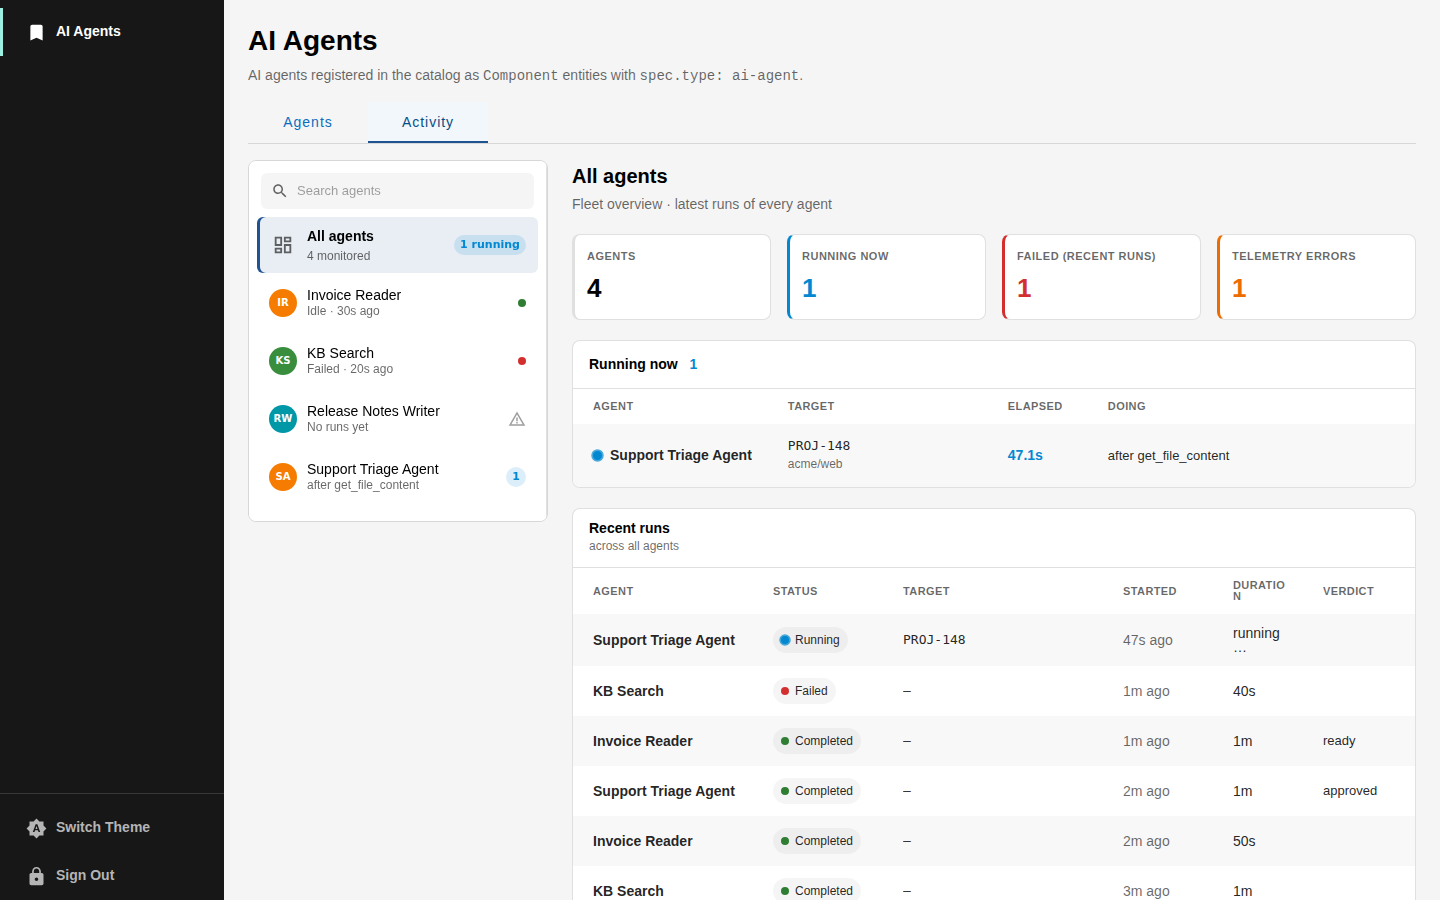Click the PROJ-148 target in Running now
This screenshot has width=1440, height=900.
click(819, 446)
